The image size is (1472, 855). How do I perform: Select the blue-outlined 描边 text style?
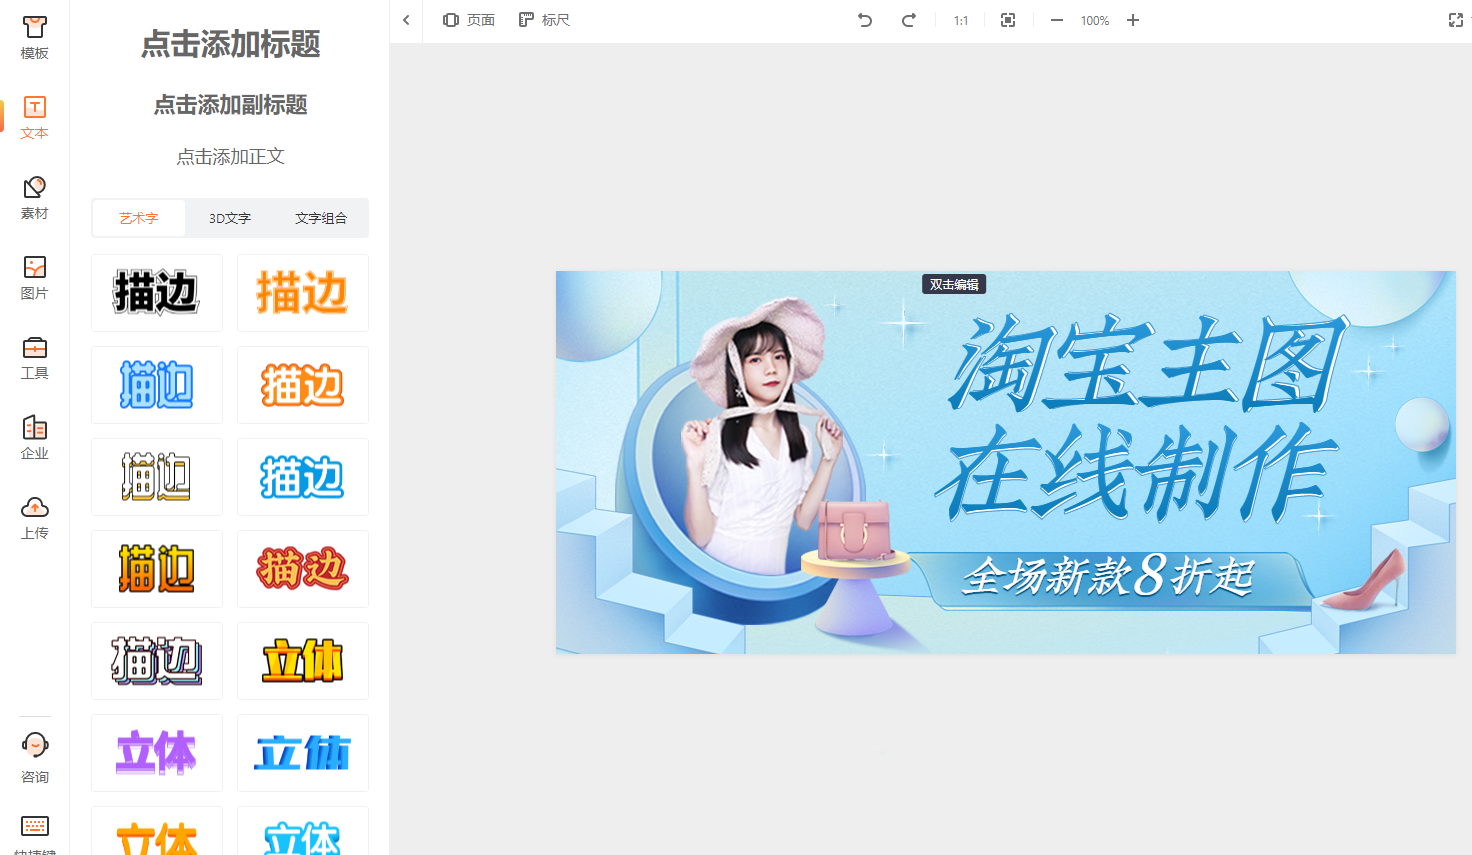point(157,385)
